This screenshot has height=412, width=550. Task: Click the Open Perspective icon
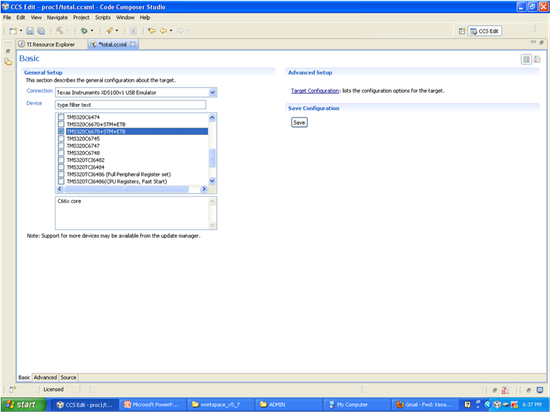[x=462, y=31]
